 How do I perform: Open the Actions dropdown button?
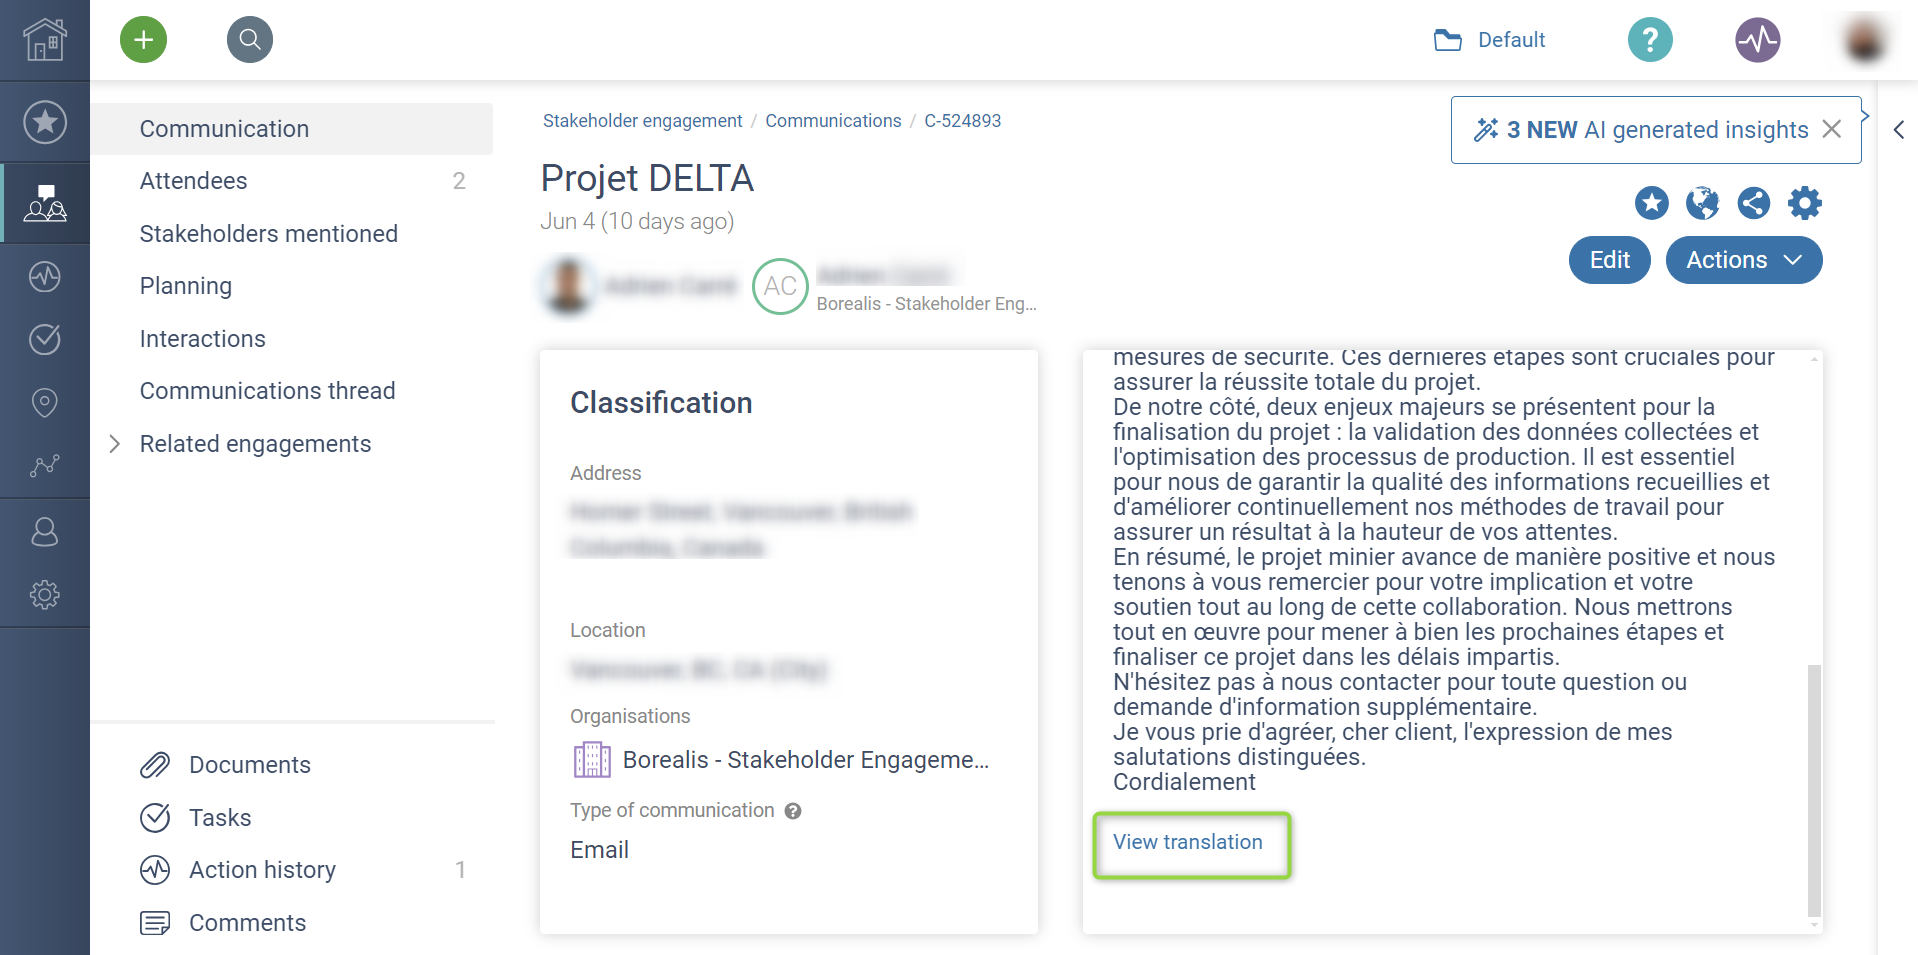tap(1743, 260)
